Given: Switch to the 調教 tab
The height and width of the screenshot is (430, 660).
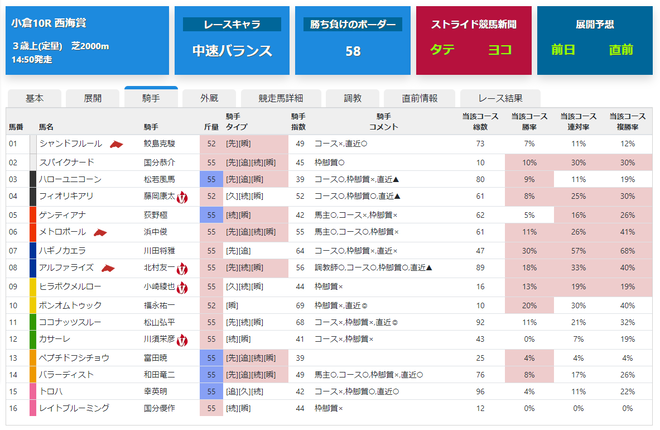Looking at the screenshot, I should pos(352,98).
